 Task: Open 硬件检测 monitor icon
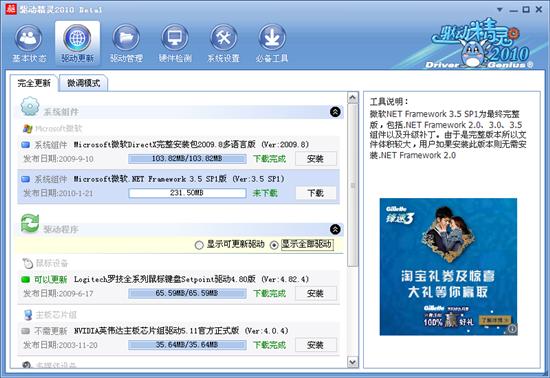coord(175,38)
